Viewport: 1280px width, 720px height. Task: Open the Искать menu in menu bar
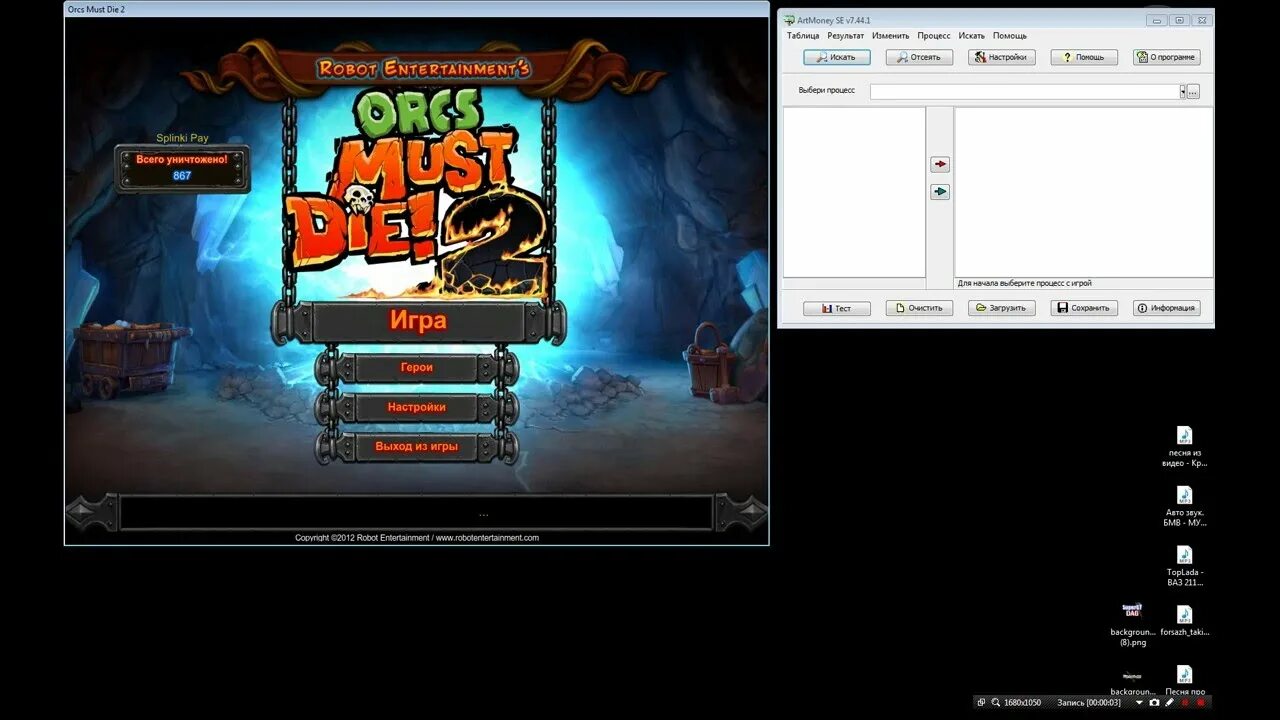click(972, 36)
